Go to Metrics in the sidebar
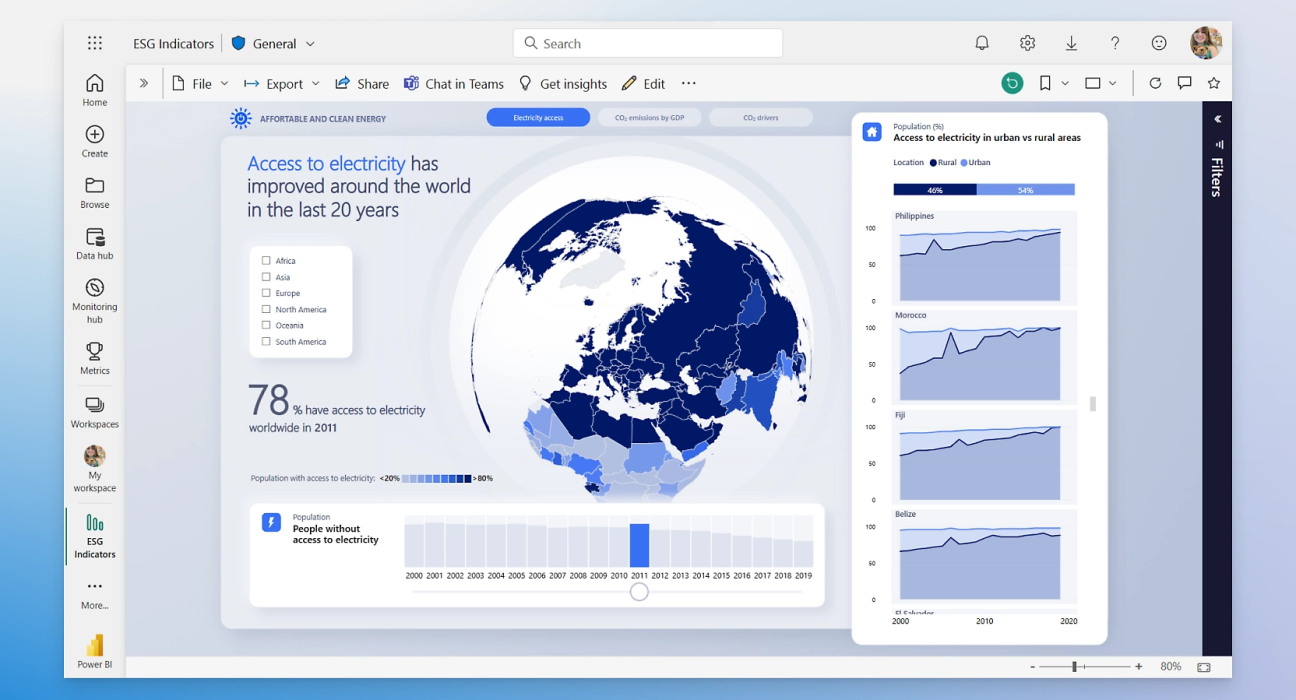 pos(95,357)
